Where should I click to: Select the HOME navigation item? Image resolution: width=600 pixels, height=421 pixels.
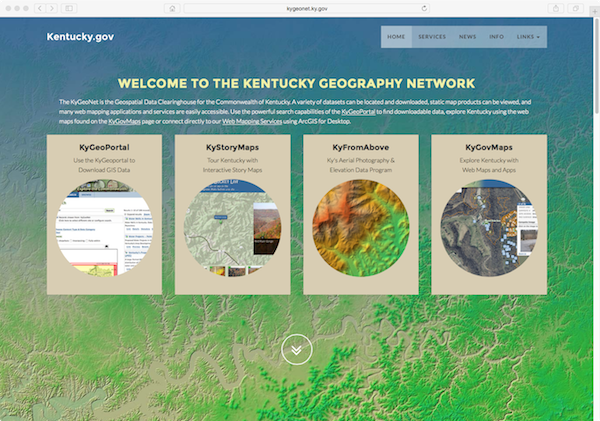pos(396,37)
